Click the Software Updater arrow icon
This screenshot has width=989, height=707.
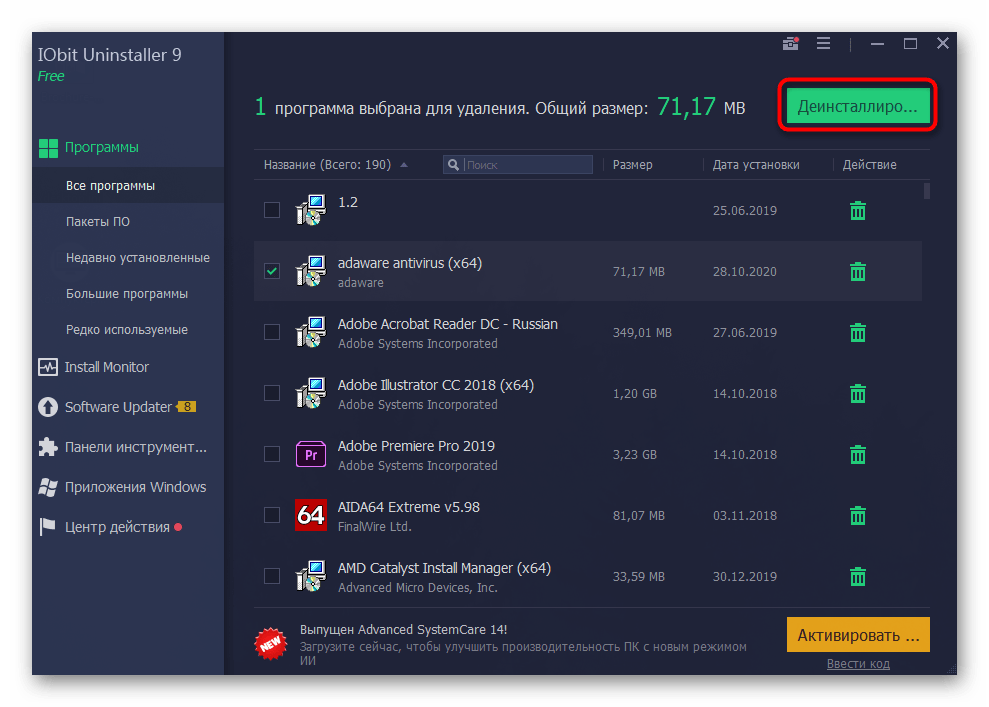coord(48,407)
